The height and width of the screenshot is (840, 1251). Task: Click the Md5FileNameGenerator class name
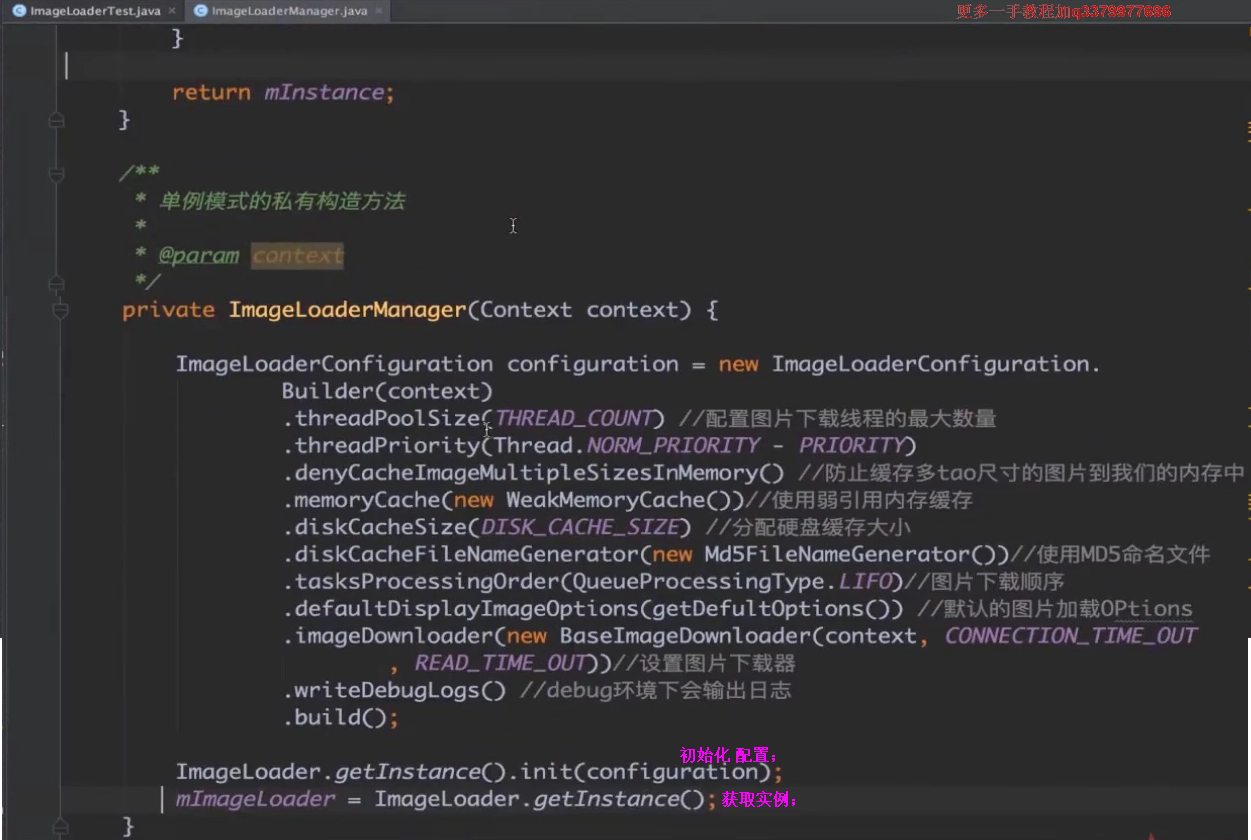point(837,553)
